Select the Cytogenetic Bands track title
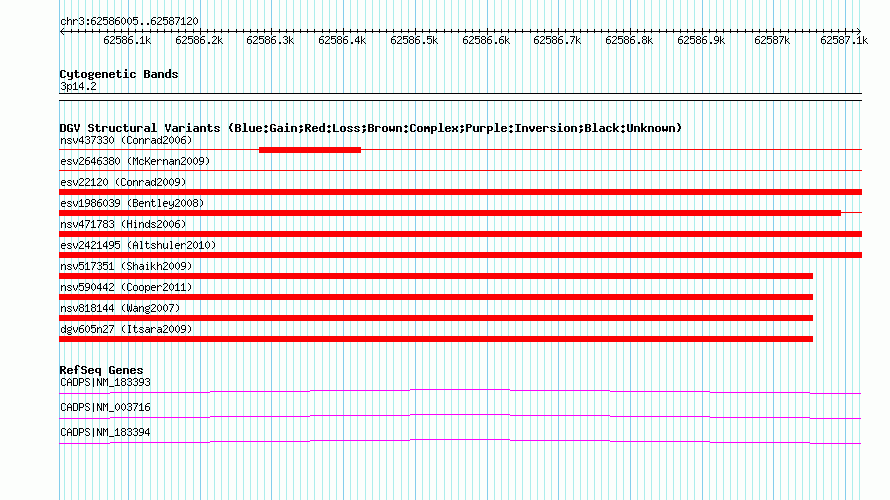This screenshot has width=890, height=500. 119,74
